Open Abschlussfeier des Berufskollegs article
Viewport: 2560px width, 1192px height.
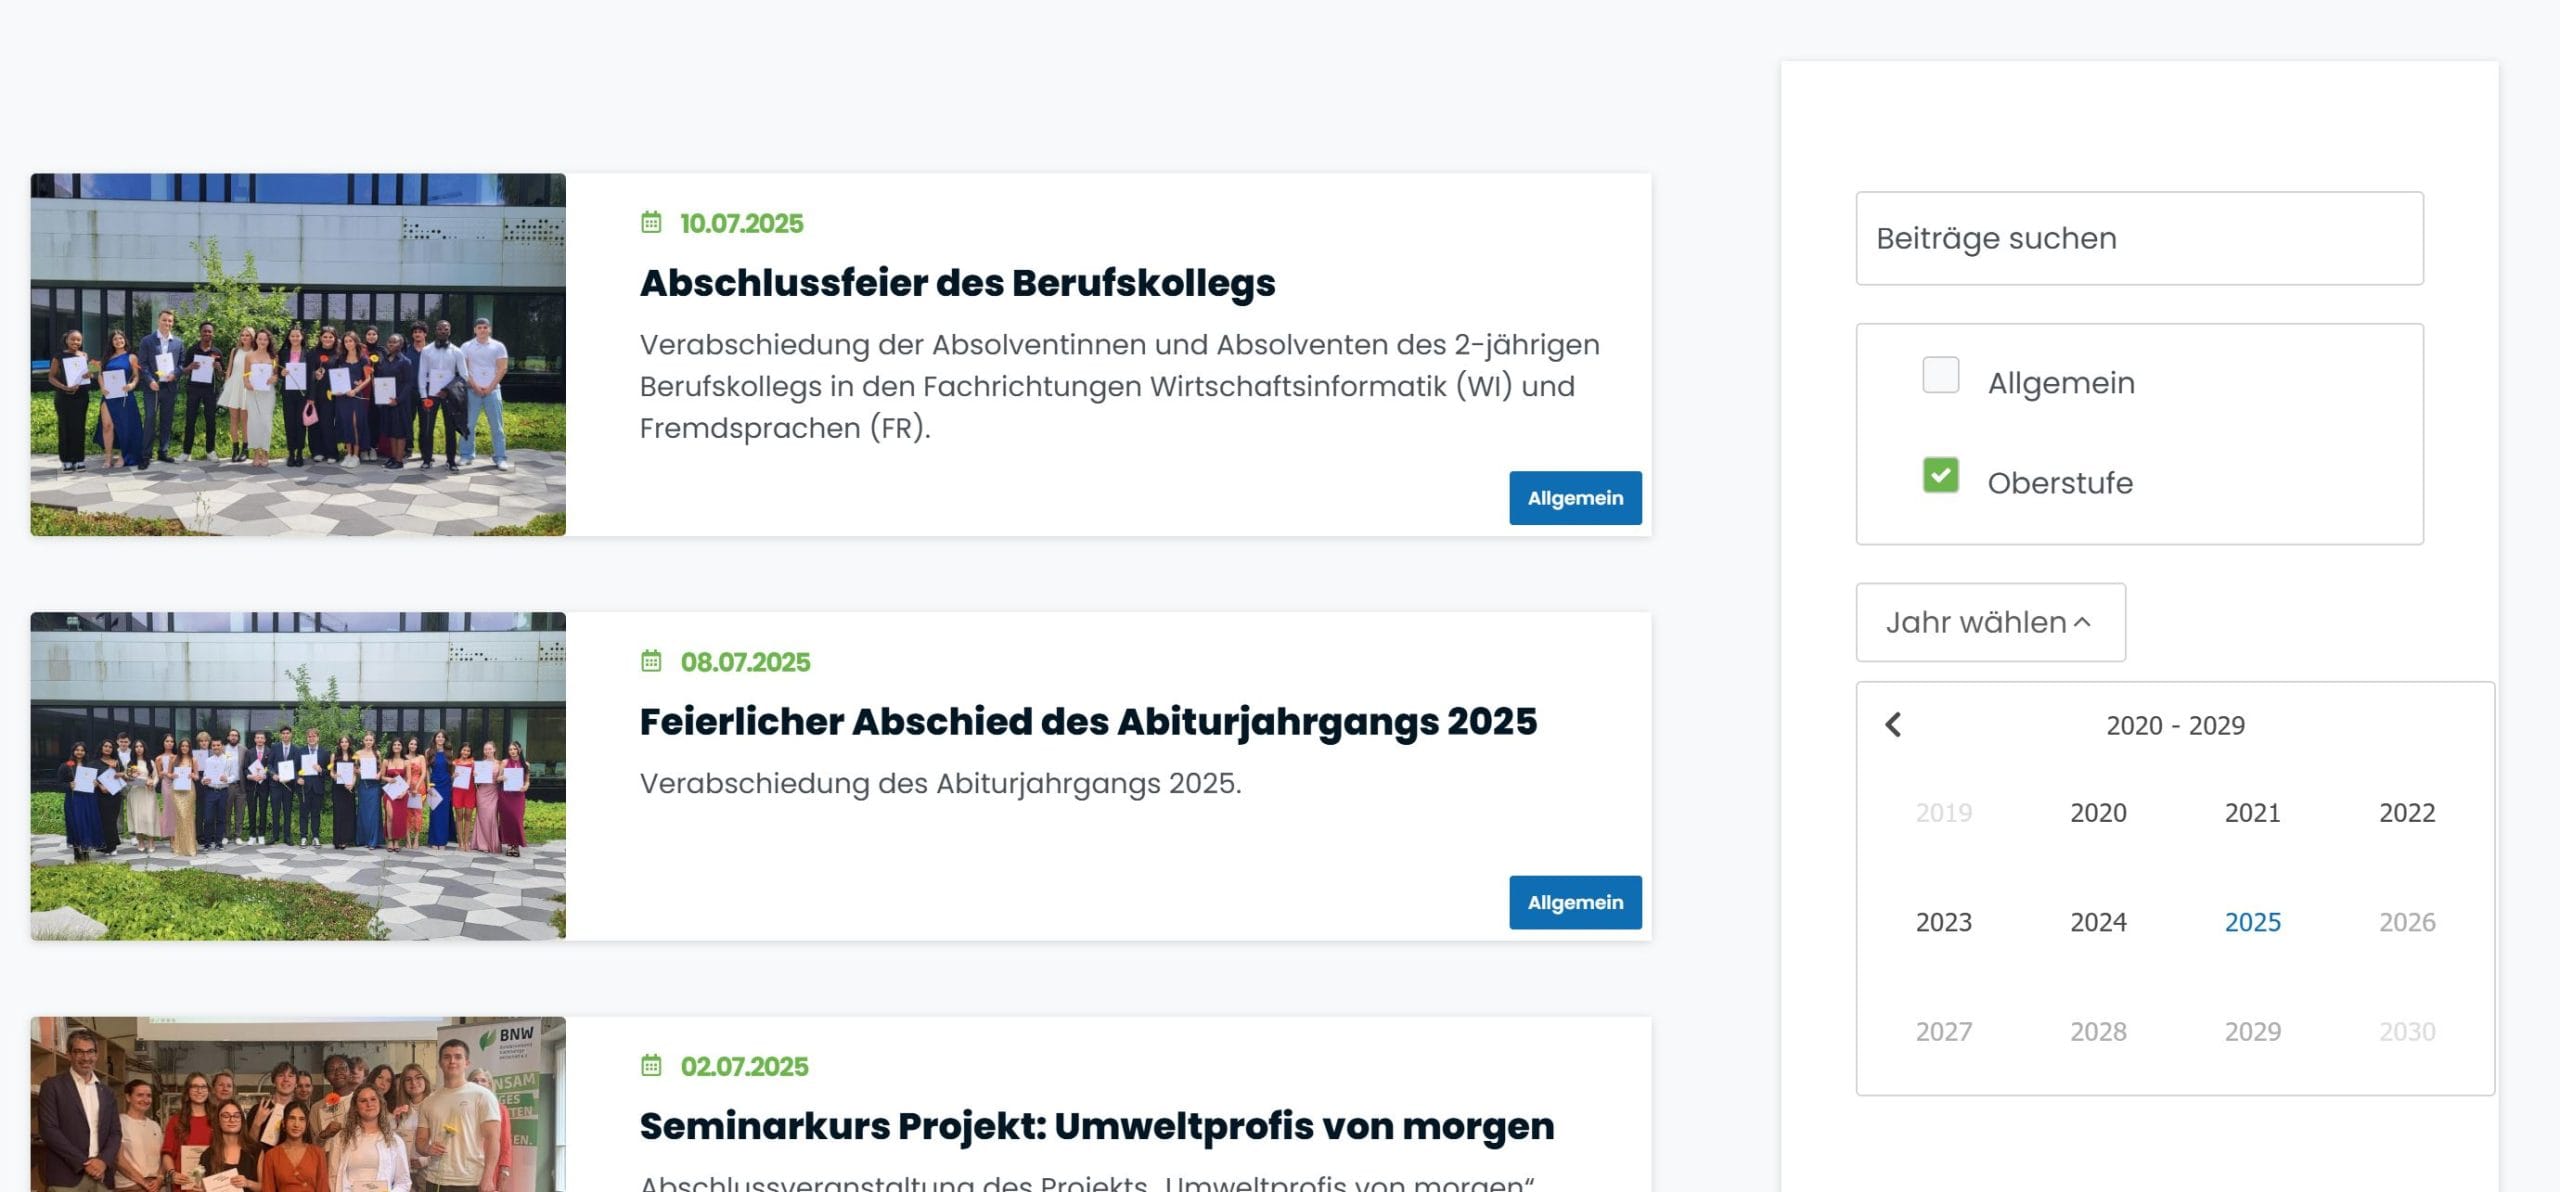[x=957, y=283]
